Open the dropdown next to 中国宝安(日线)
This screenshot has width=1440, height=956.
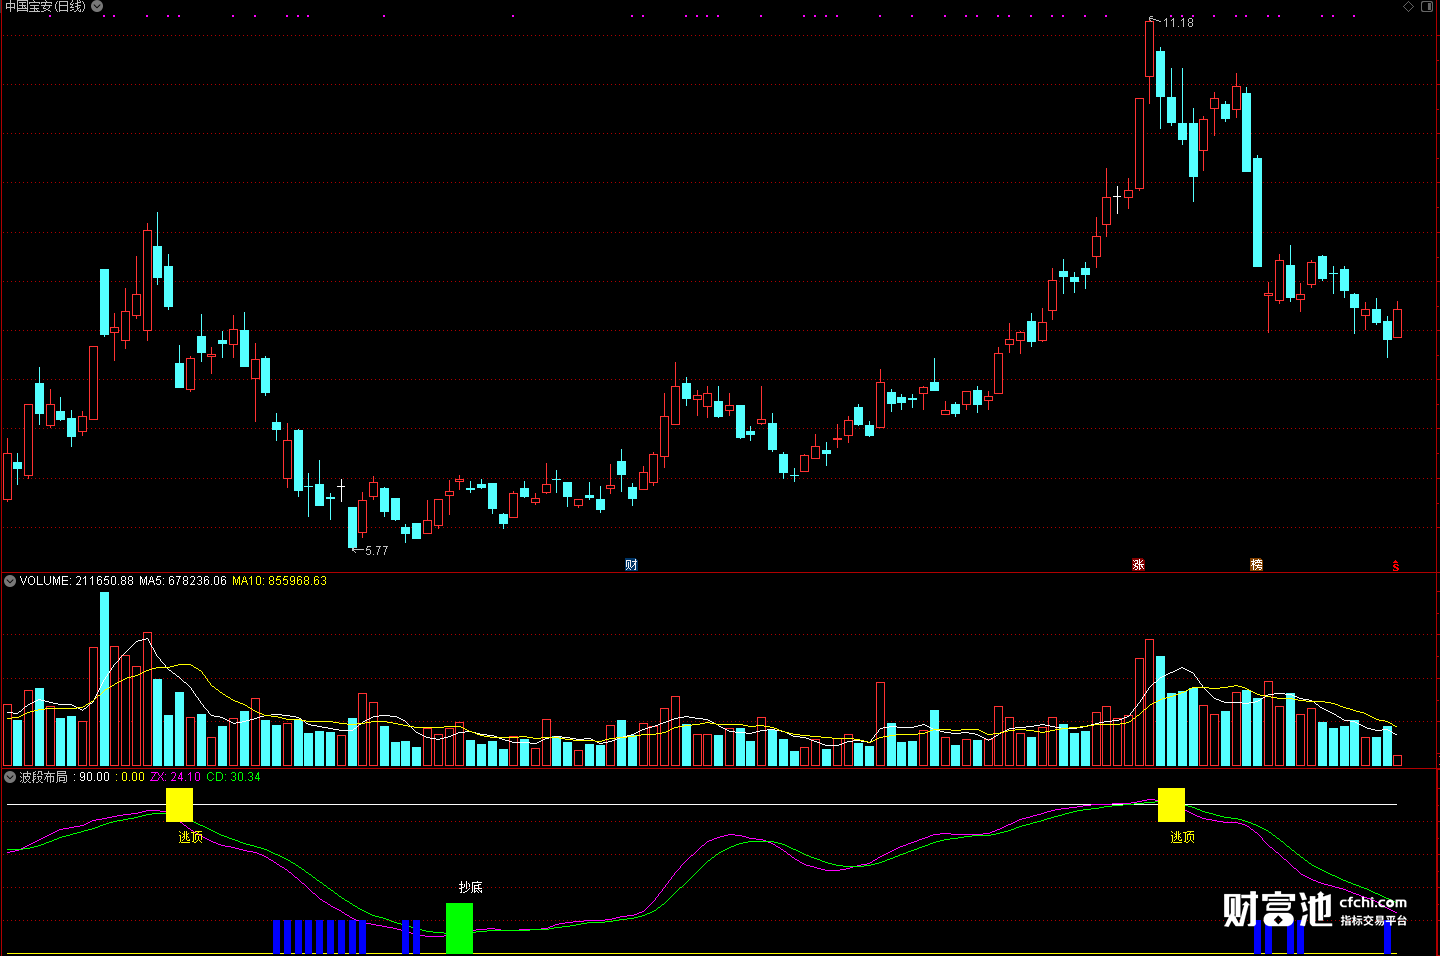97,6
